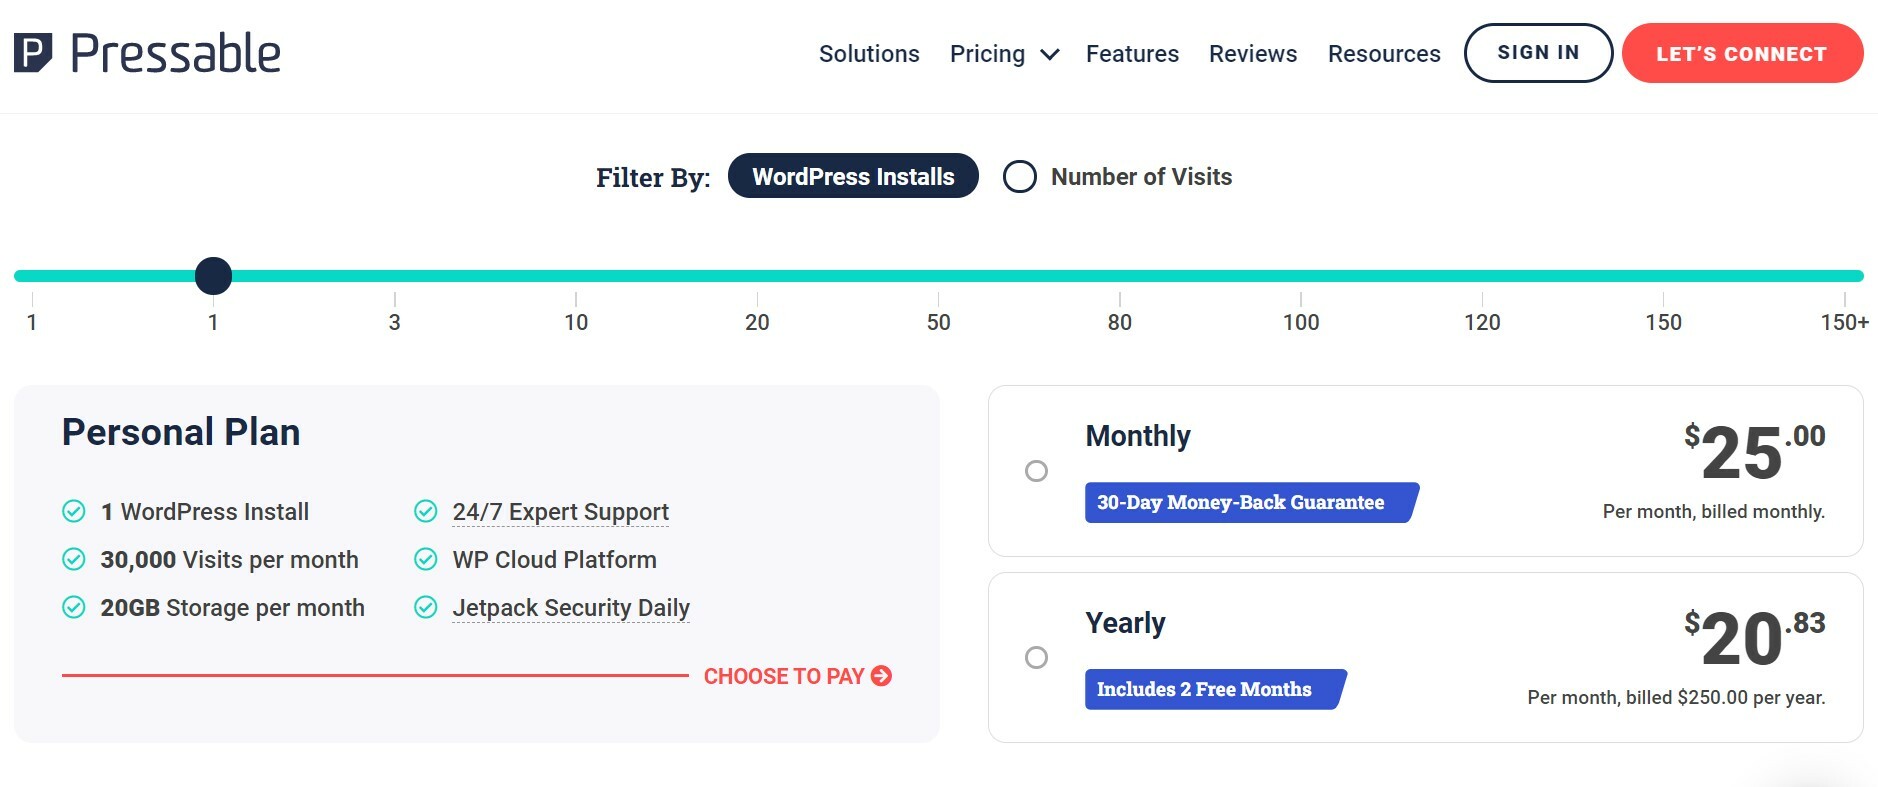
Task: Click the arrow icon beside Choose to Pay
Action: click(881, 676)
